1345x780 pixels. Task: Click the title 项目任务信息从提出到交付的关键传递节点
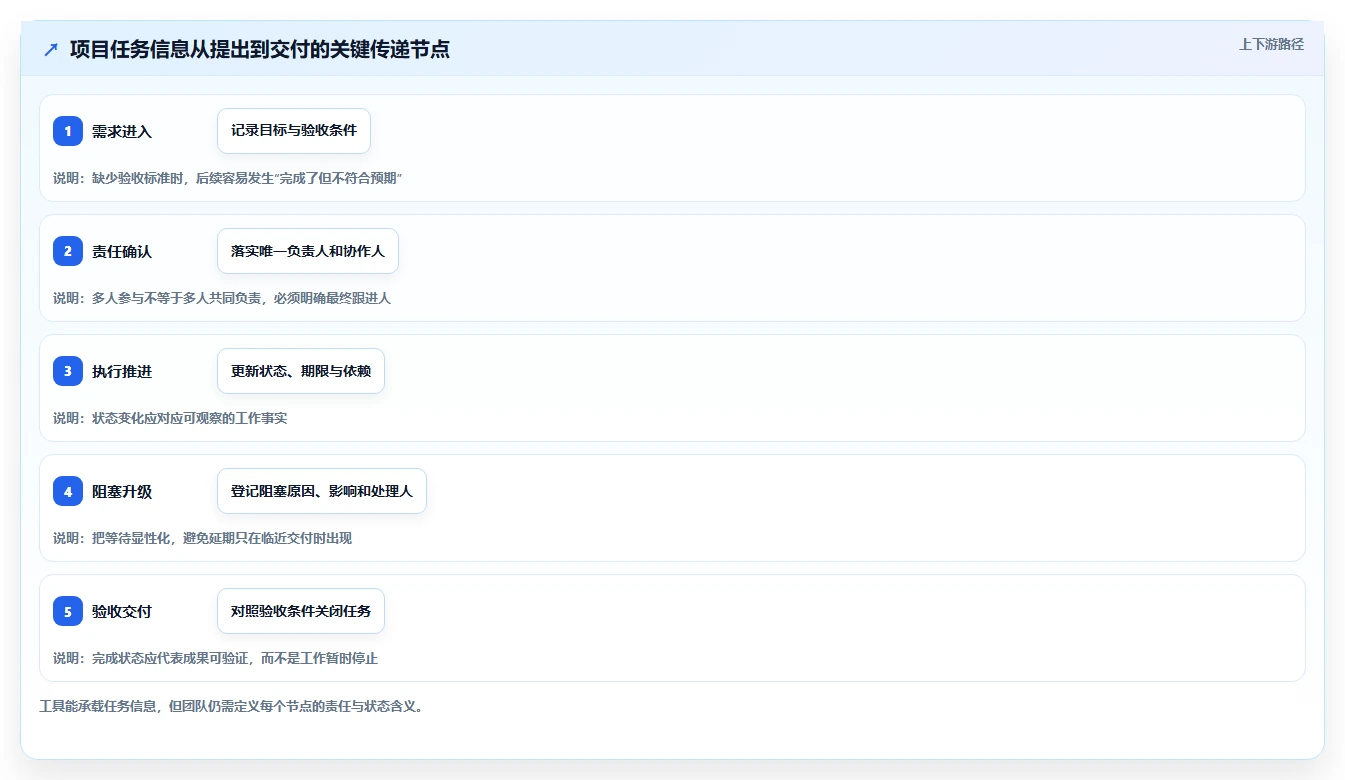[x=260, y=49]
